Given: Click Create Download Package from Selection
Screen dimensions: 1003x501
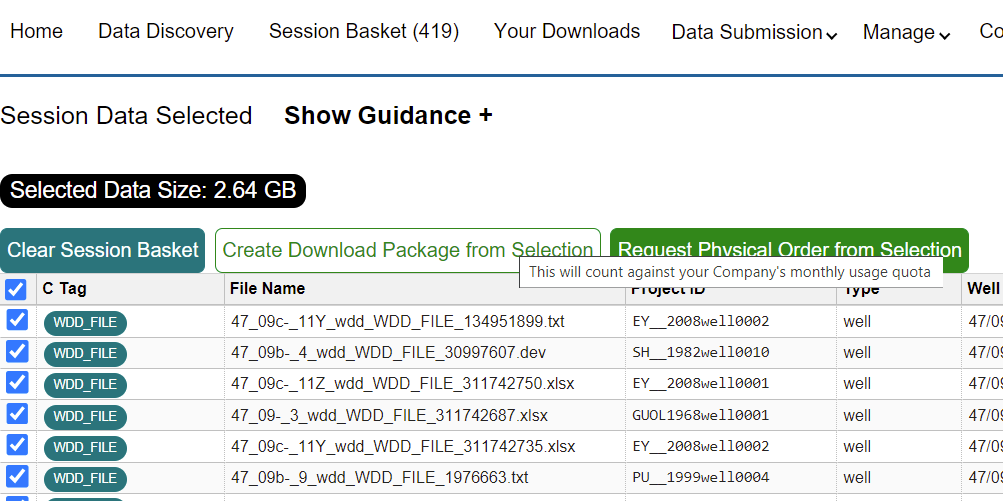Looking at the screenshot, I should [x=407, y=250].
